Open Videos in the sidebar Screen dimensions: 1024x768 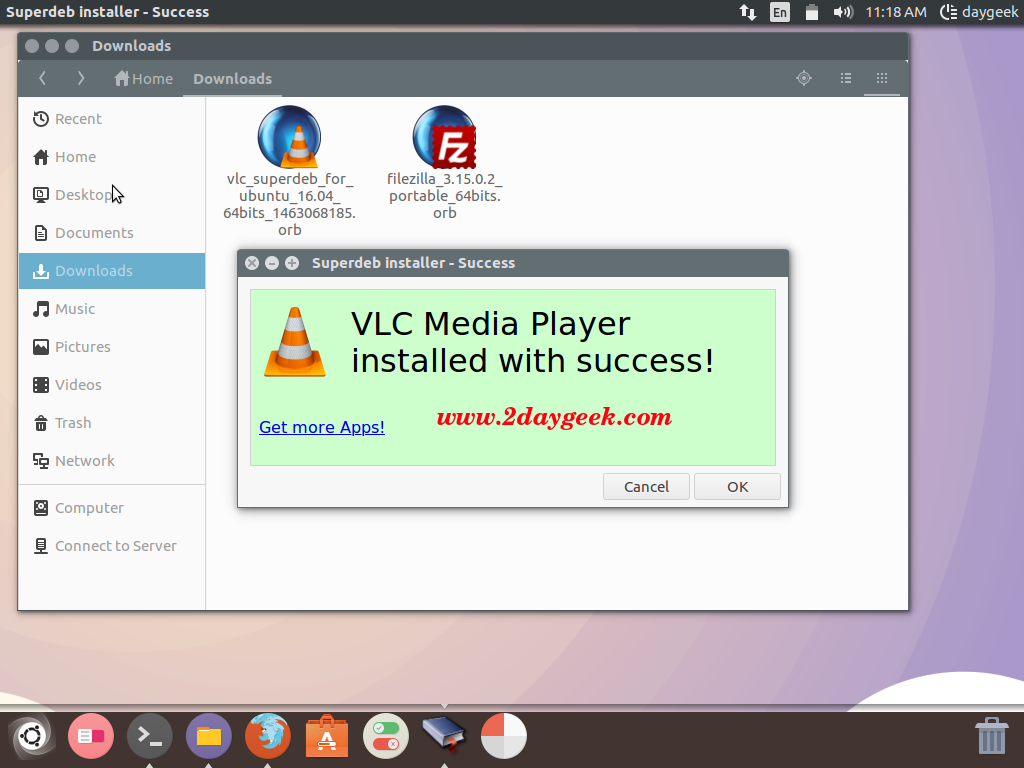(112, 385)
